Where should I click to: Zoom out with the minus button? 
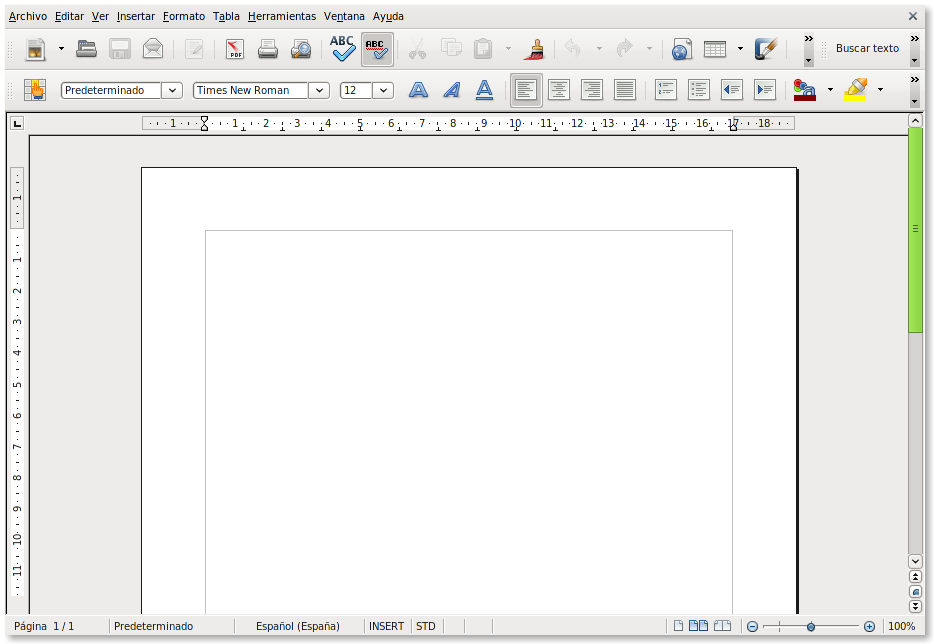coord(752,627)
